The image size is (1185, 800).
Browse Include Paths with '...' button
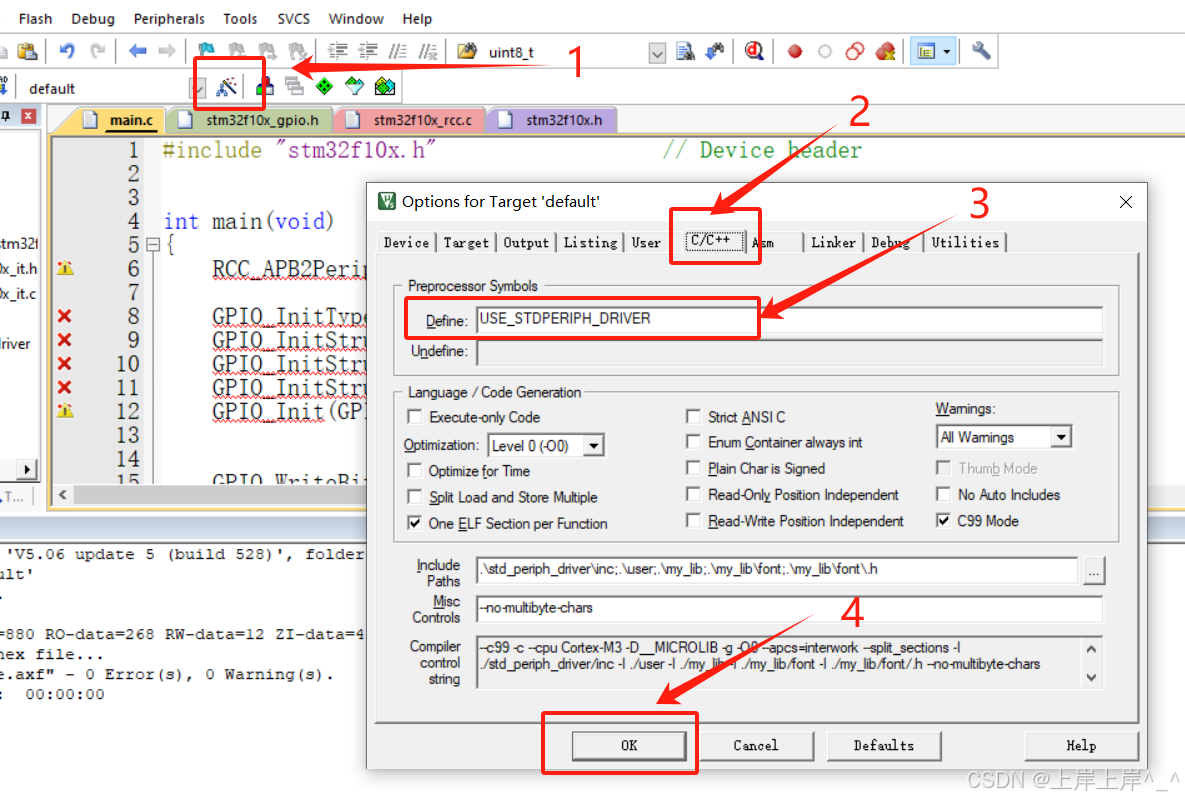[x=1094, y=571]
